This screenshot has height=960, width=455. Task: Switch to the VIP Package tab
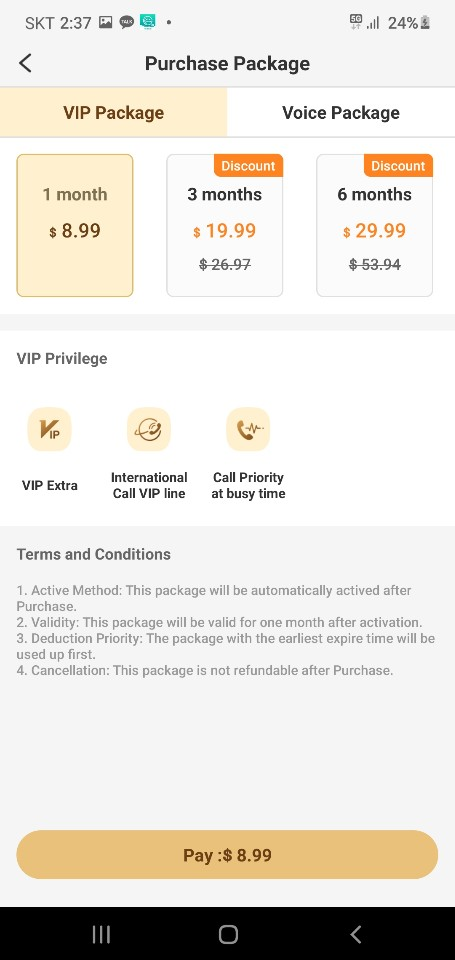(x=113, y=113)
